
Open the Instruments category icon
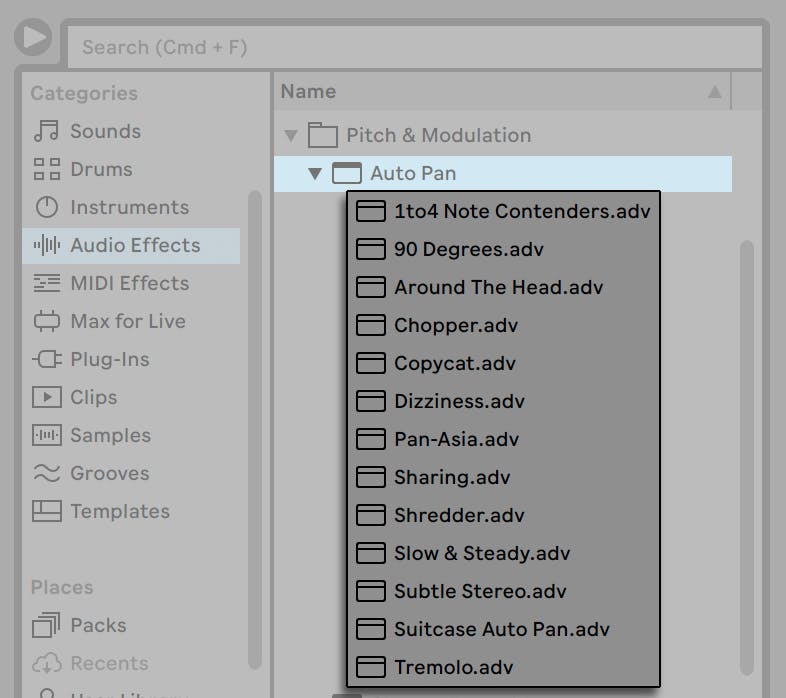[46, 207]
